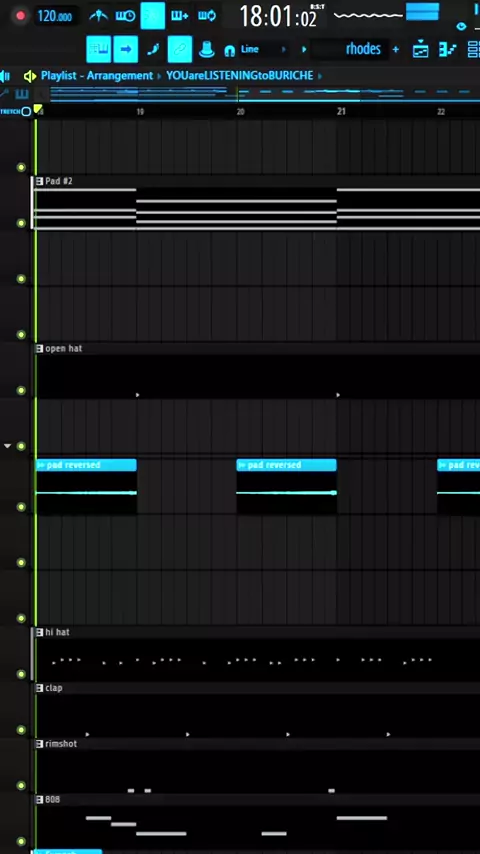
Task: Mute the rimshot track
Action: (21, 785)
